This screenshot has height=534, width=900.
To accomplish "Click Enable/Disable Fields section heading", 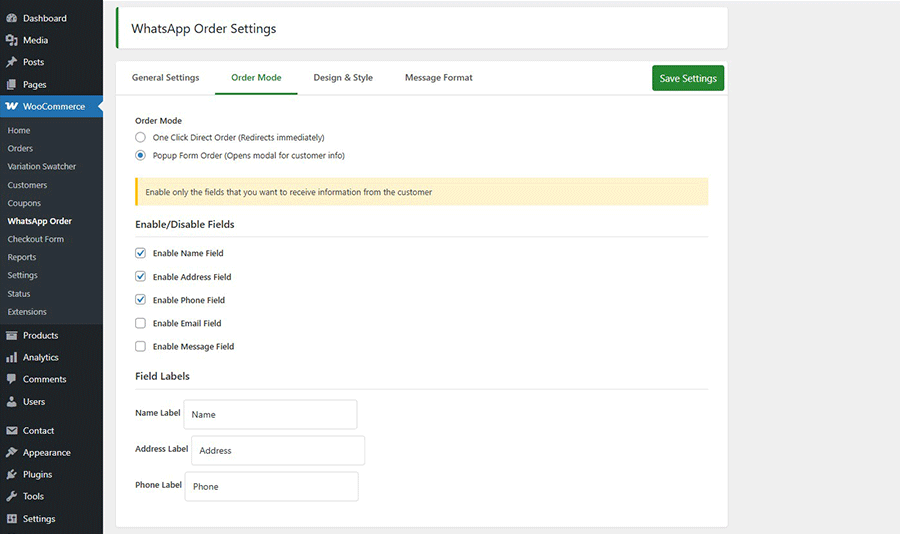I will coord(185,225).
